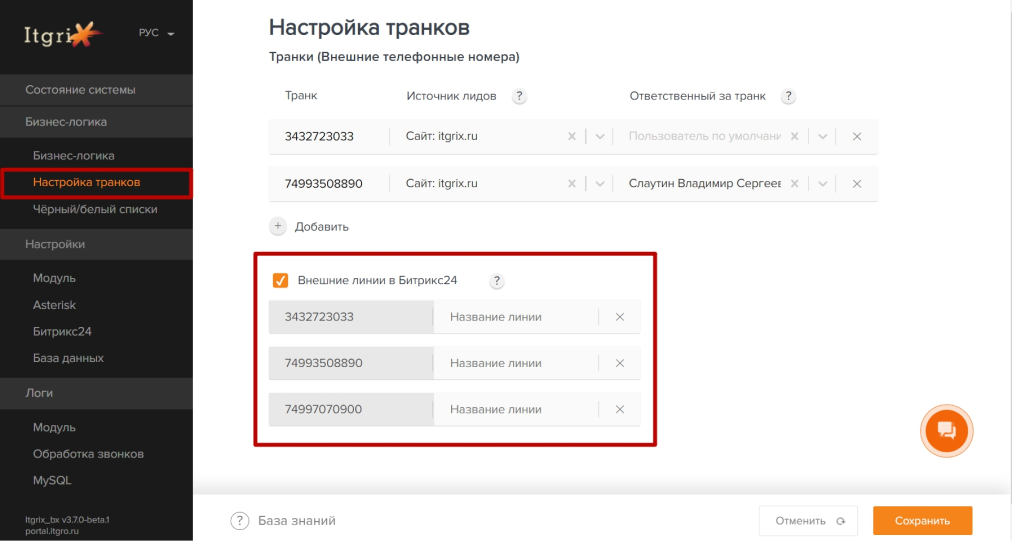
Task: Click help icon beside Внешние линии в Битрикс24
Action: (497, 281)
